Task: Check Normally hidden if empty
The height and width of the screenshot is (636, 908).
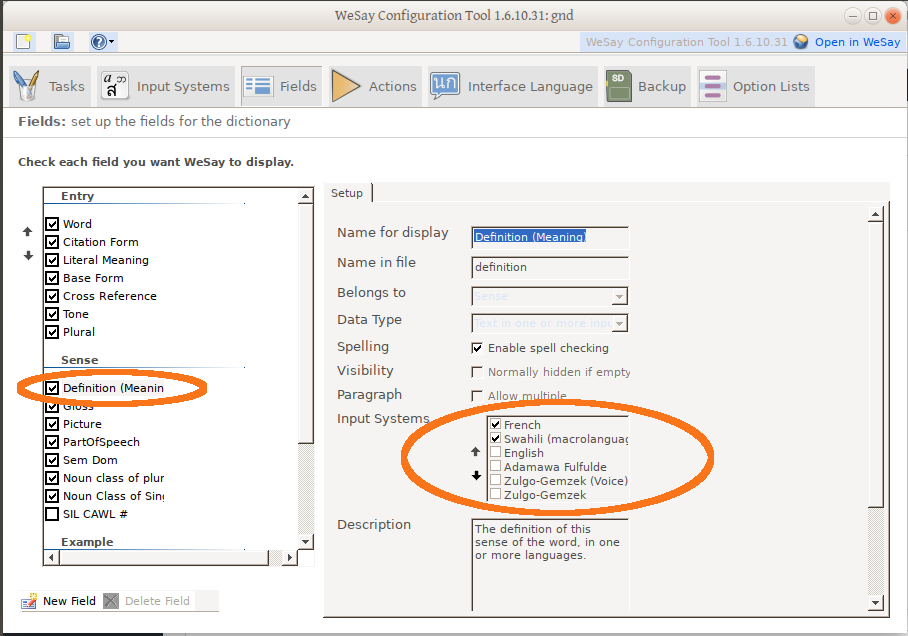Action: (x=477, y=372)
